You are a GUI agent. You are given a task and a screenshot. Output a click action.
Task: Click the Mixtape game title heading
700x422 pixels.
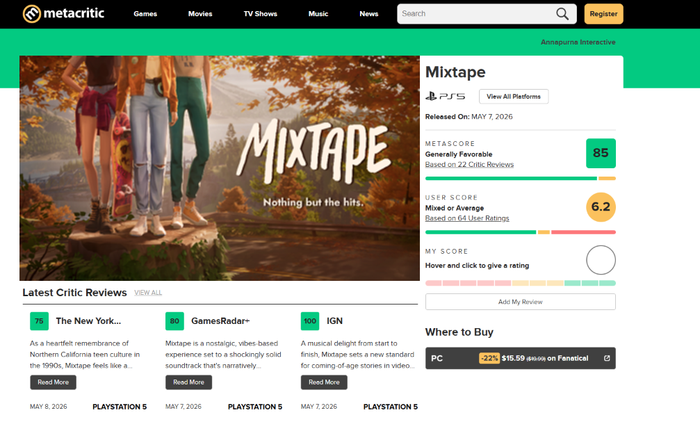tap(455, 72)
